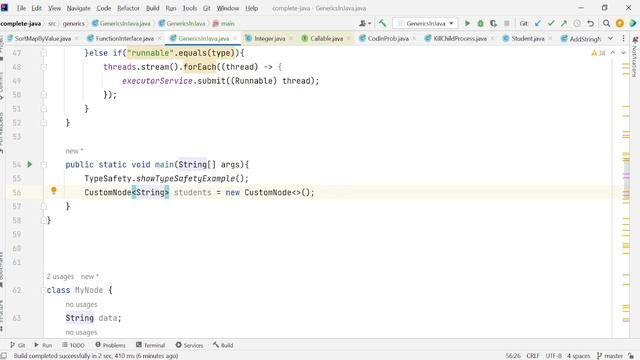The width and height of the screenshot is (640, 360).
Task: Open the TODO tool window
Action: tap(73, 345)
